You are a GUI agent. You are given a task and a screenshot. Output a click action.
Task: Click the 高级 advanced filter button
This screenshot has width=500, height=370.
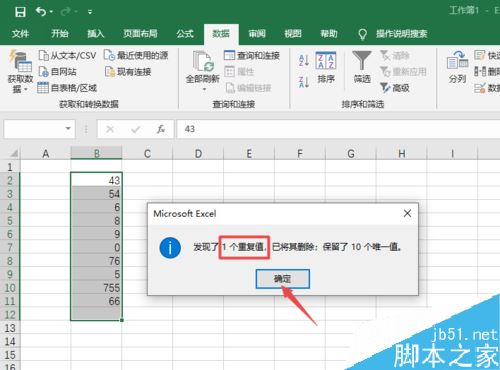(x=395, y=88)
